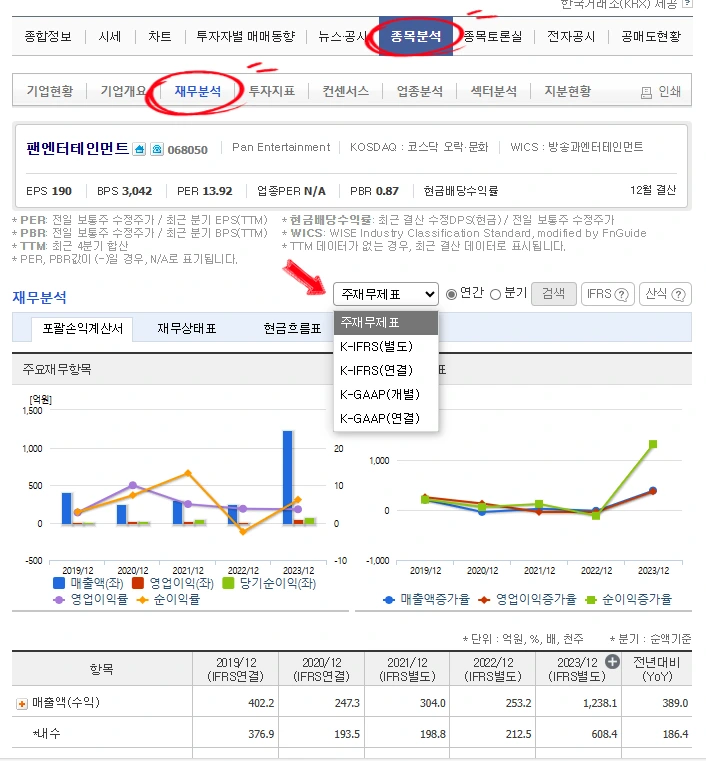Click the 389.0 YoY value
This screenshot has width=706, height=761.
coord(675,703)
